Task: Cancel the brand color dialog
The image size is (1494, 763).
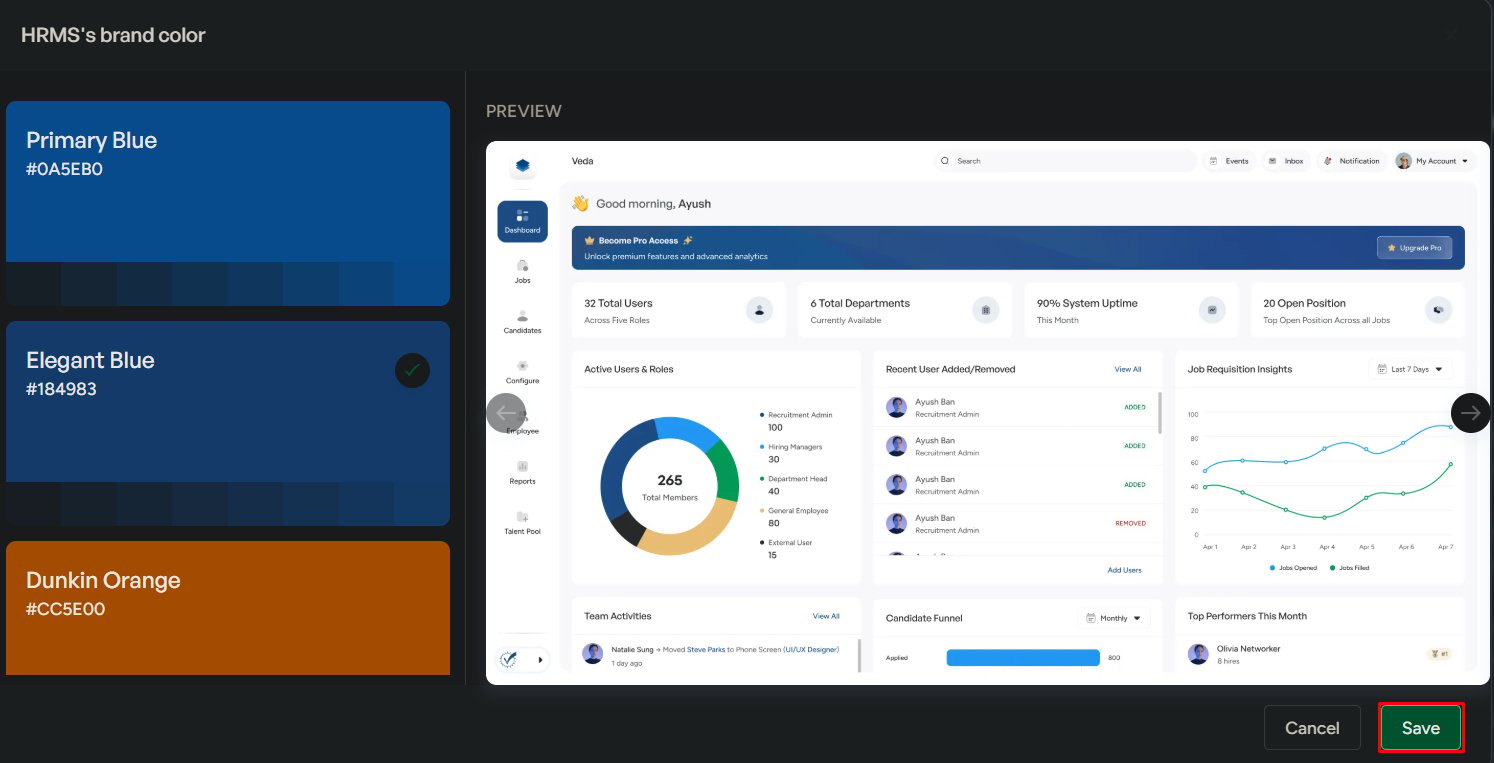Action: coord(1312,728)
